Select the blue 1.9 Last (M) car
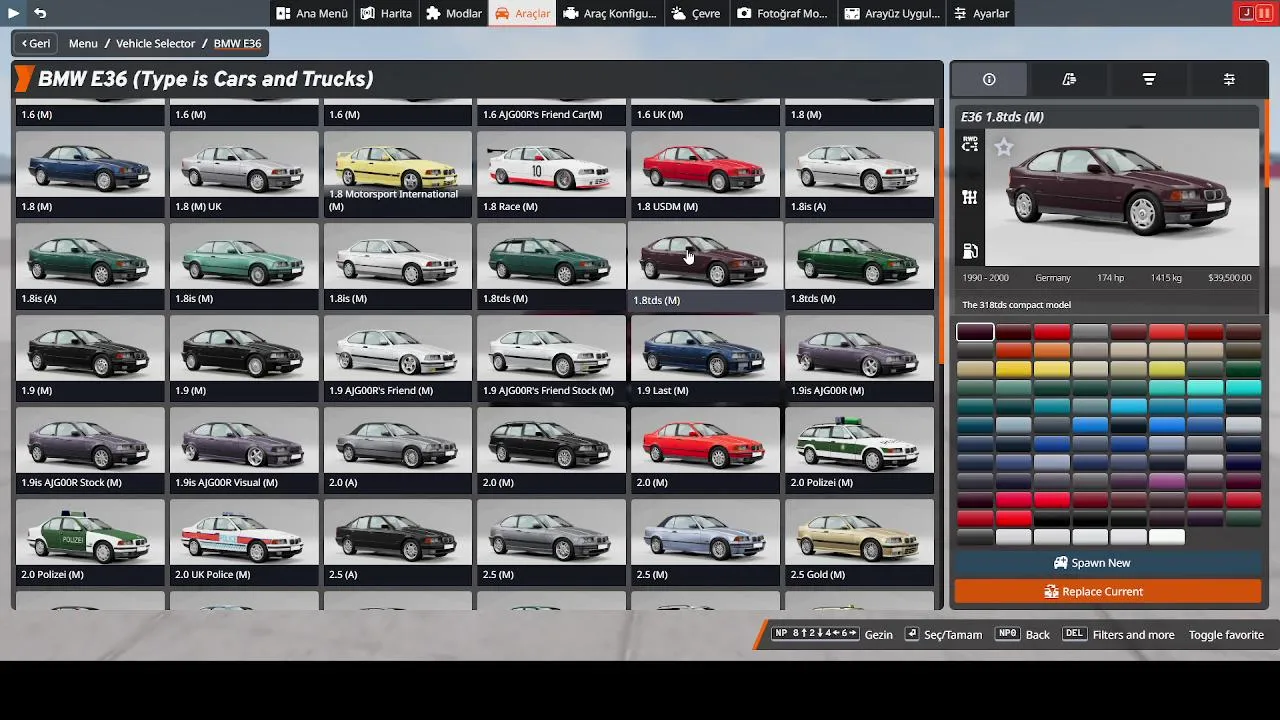Screen dimensions: 1280x720 pos(706,359)
